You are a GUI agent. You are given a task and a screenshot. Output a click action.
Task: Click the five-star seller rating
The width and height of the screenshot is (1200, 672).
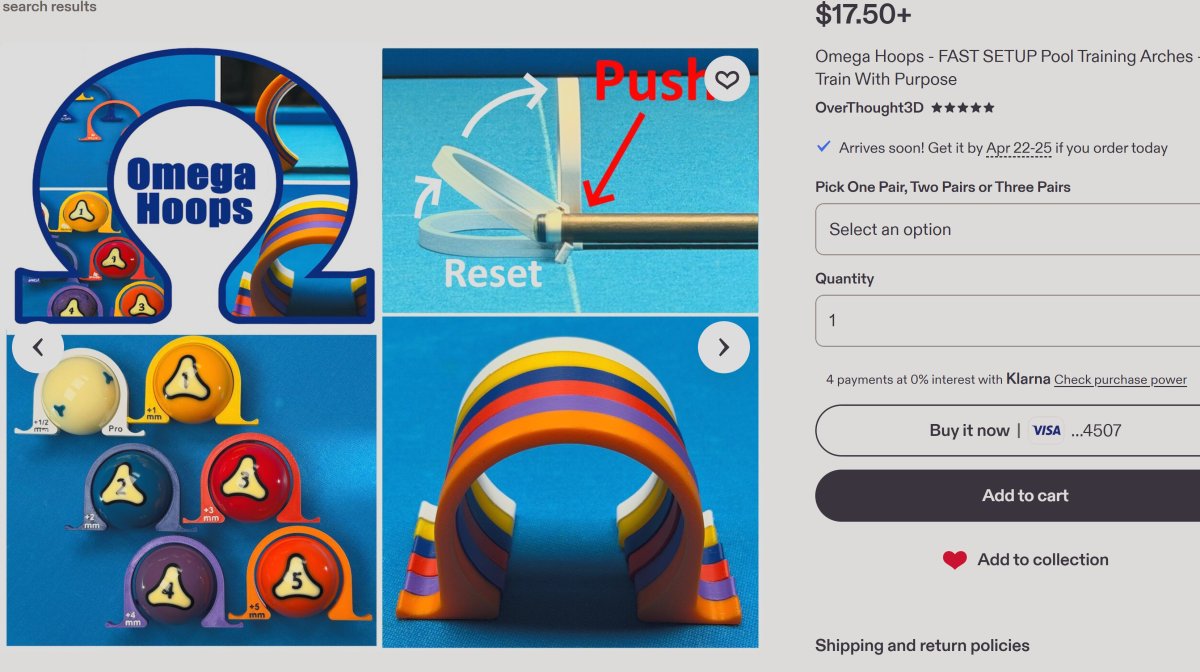963,108
